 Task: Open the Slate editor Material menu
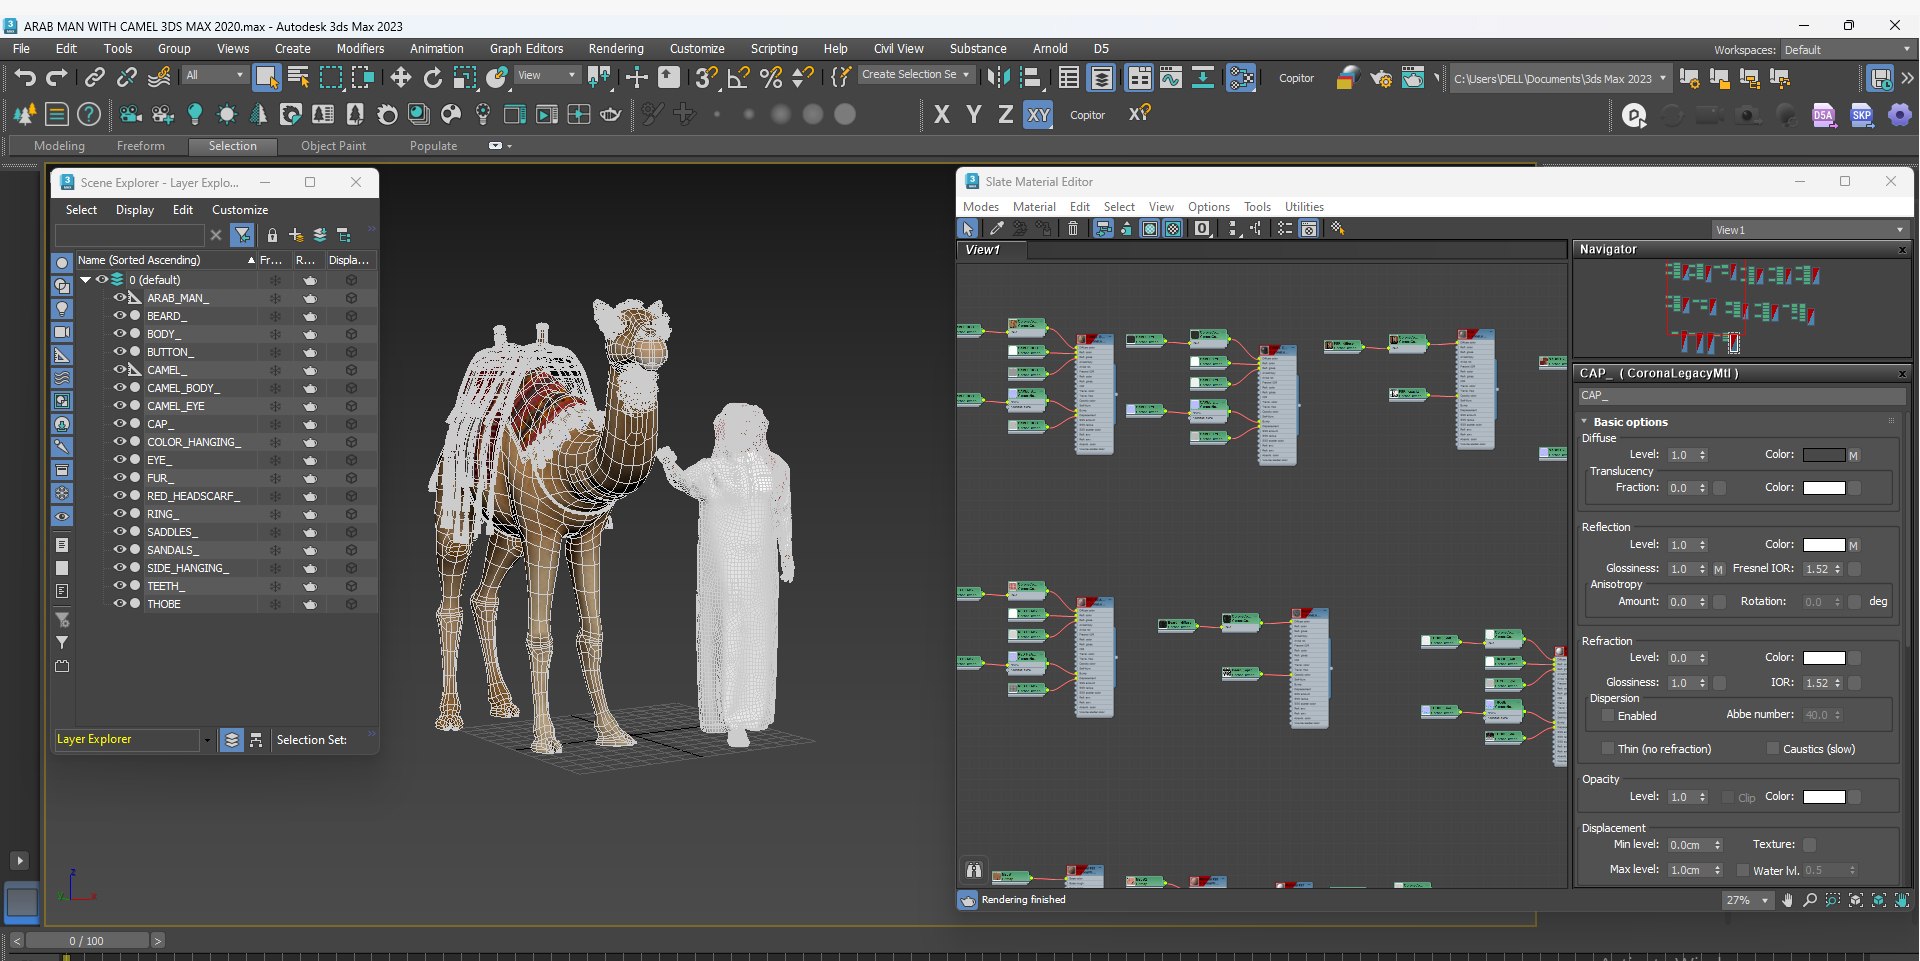click(x=1034, y=207)
